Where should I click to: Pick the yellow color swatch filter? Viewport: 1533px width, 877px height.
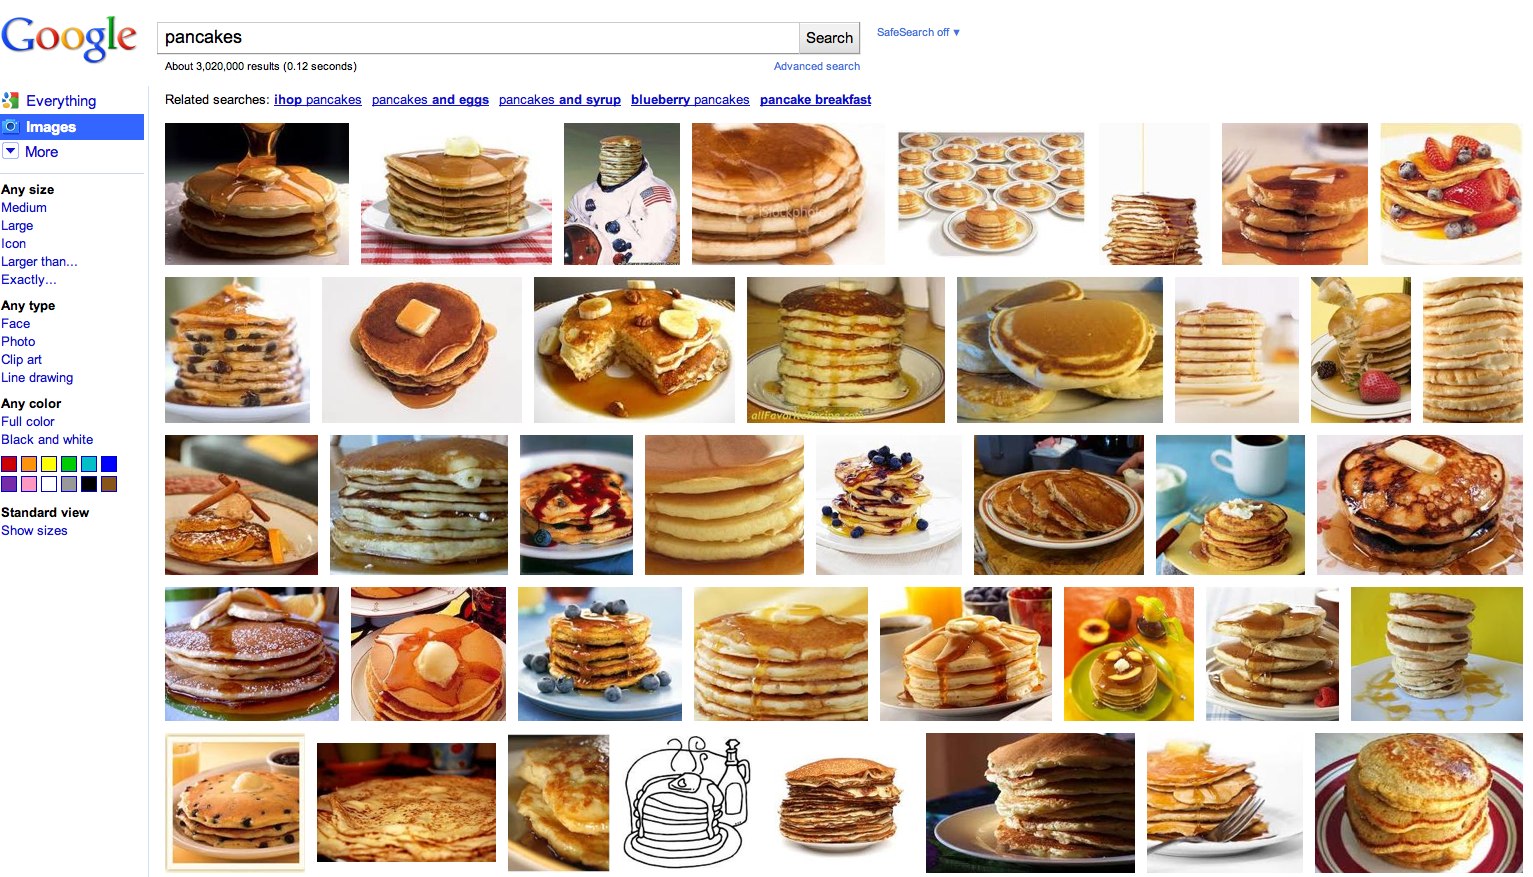(x=49, y=464)
